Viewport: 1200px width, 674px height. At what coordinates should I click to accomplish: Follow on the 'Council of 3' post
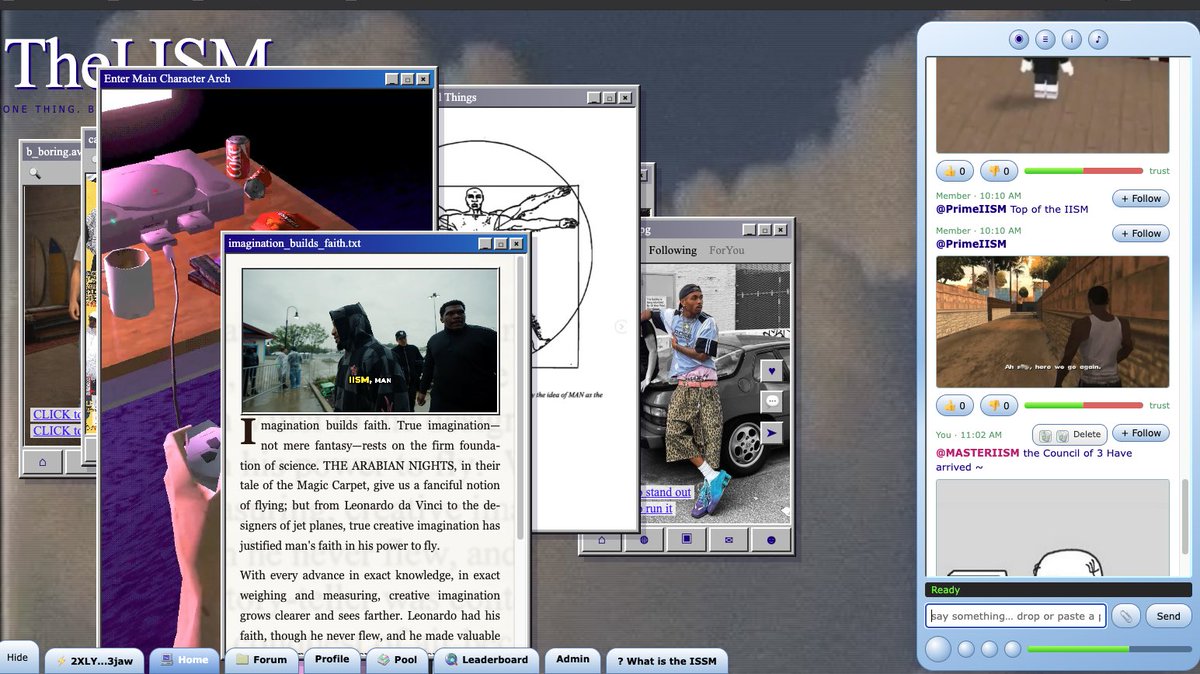tap(1140, 434)
